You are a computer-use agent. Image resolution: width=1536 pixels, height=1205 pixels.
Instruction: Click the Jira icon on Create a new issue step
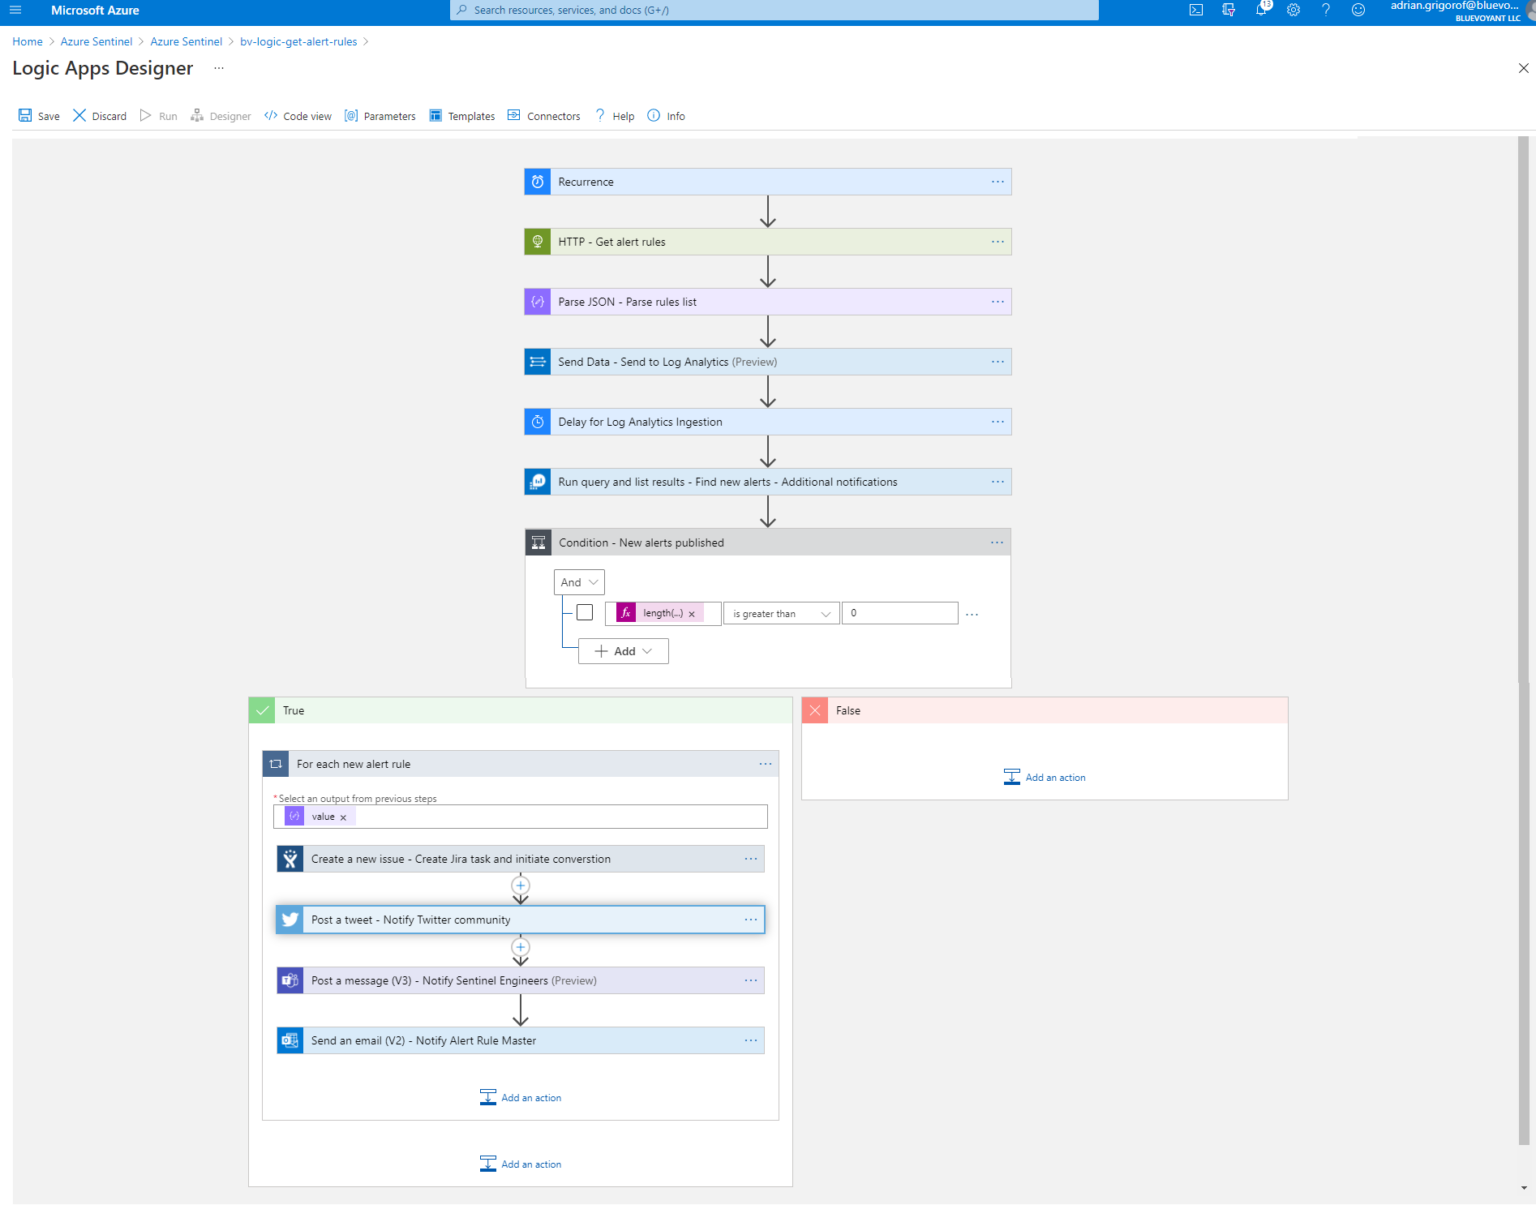click(290, 858)
